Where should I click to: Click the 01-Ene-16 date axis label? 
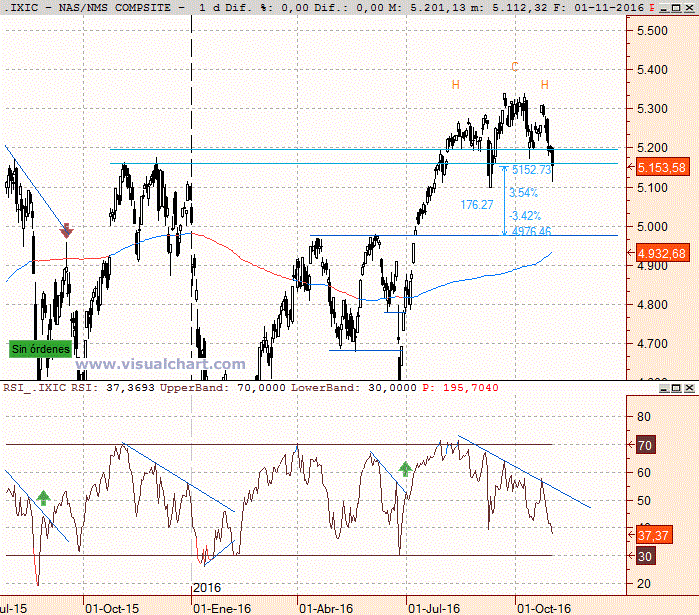(222, 608)
